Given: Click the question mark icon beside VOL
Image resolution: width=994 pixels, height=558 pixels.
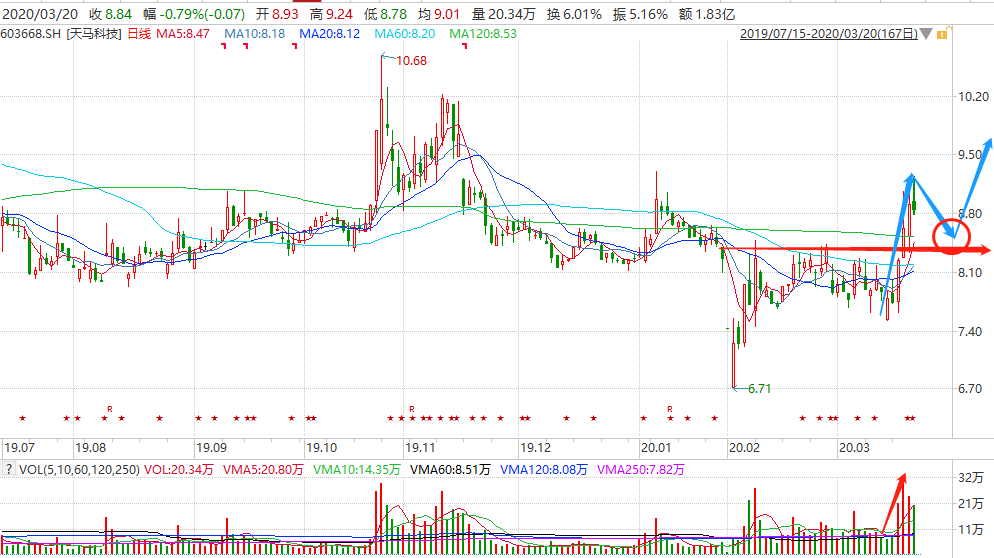Looking at the screenshot, I should [10, 469].
